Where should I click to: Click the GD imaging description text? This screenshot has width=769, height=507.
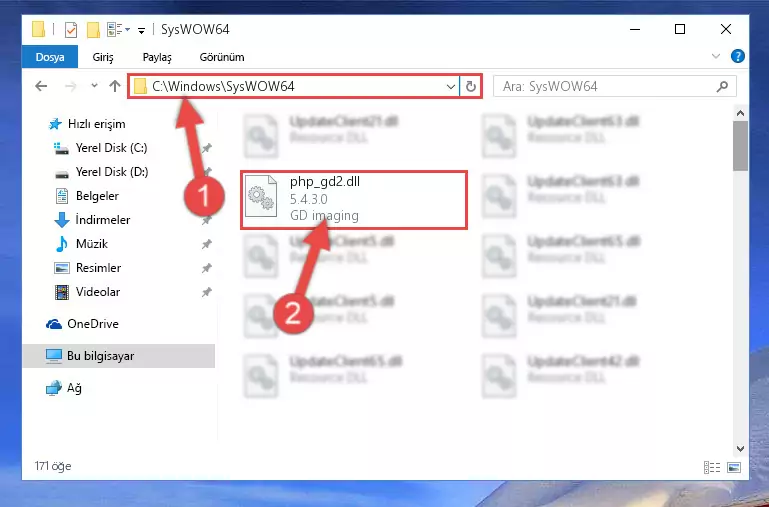point(324,215)
